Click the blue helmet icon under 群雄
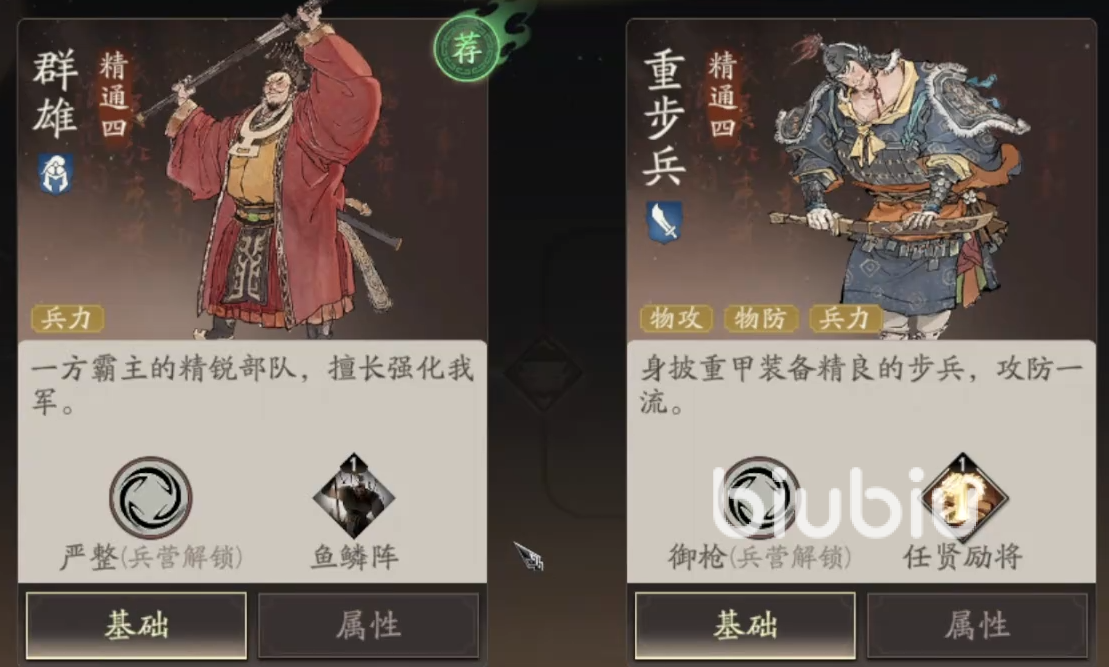The height and width of the screenshot is (667, 1109). pos(56,174)
